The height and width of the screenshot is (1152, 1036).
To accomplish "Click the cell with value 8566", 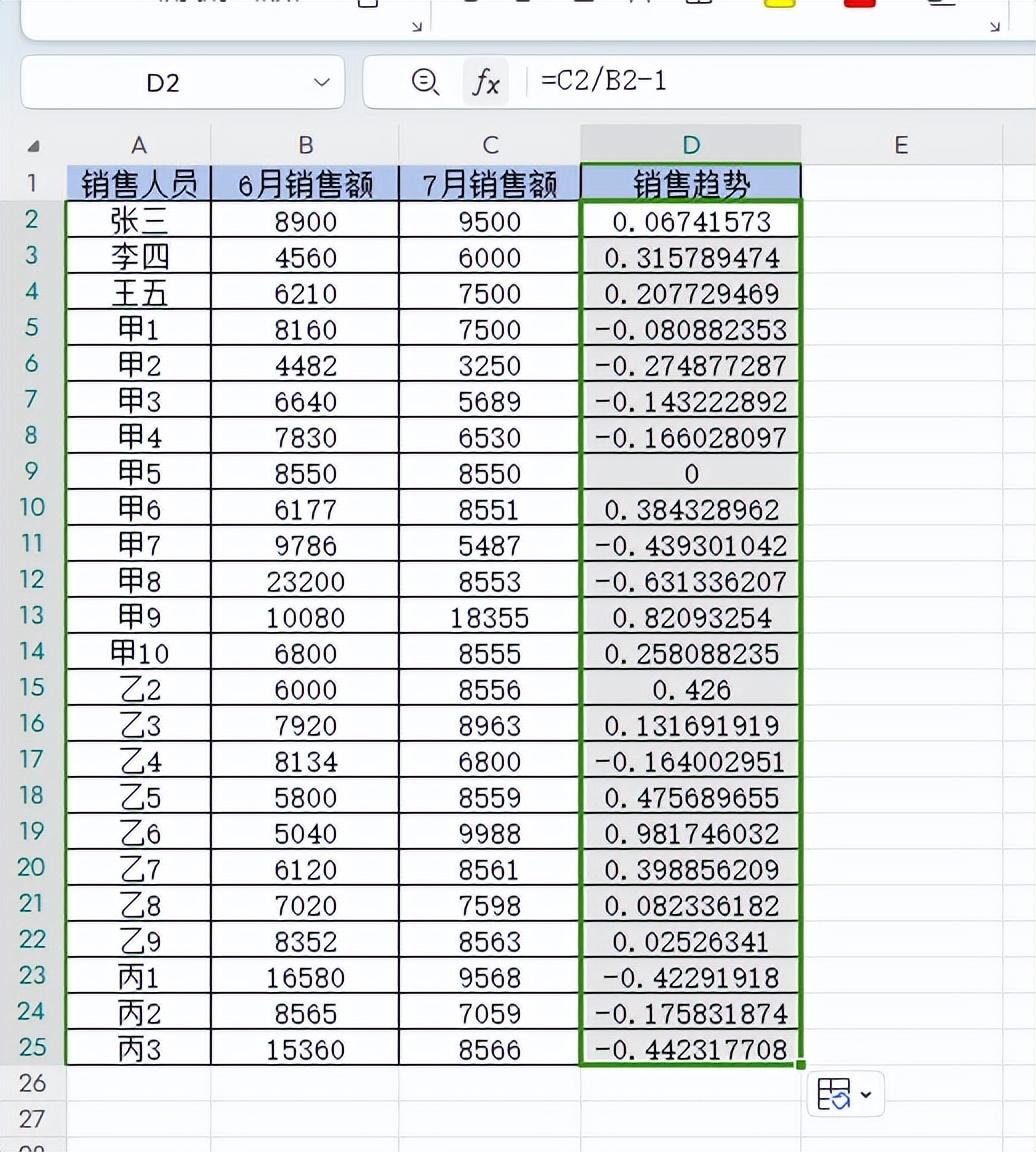I will pyautogui.click(x=489, y=1048).
